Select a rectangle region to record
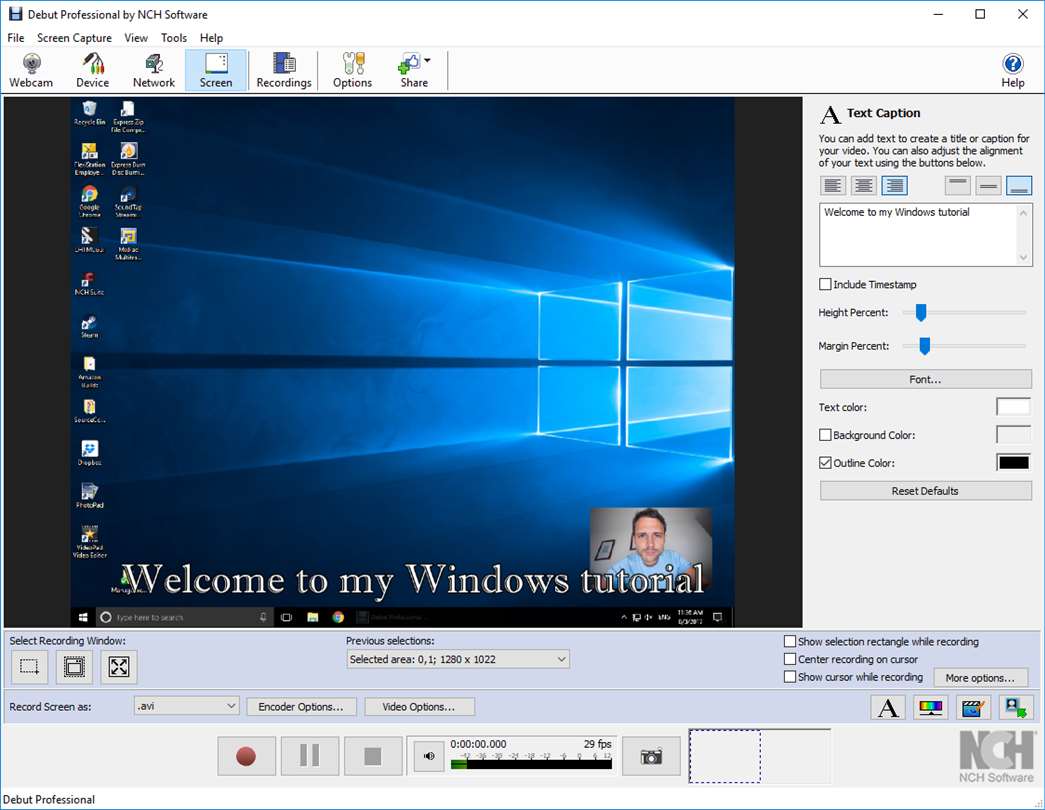 click(x=29, y=666)
